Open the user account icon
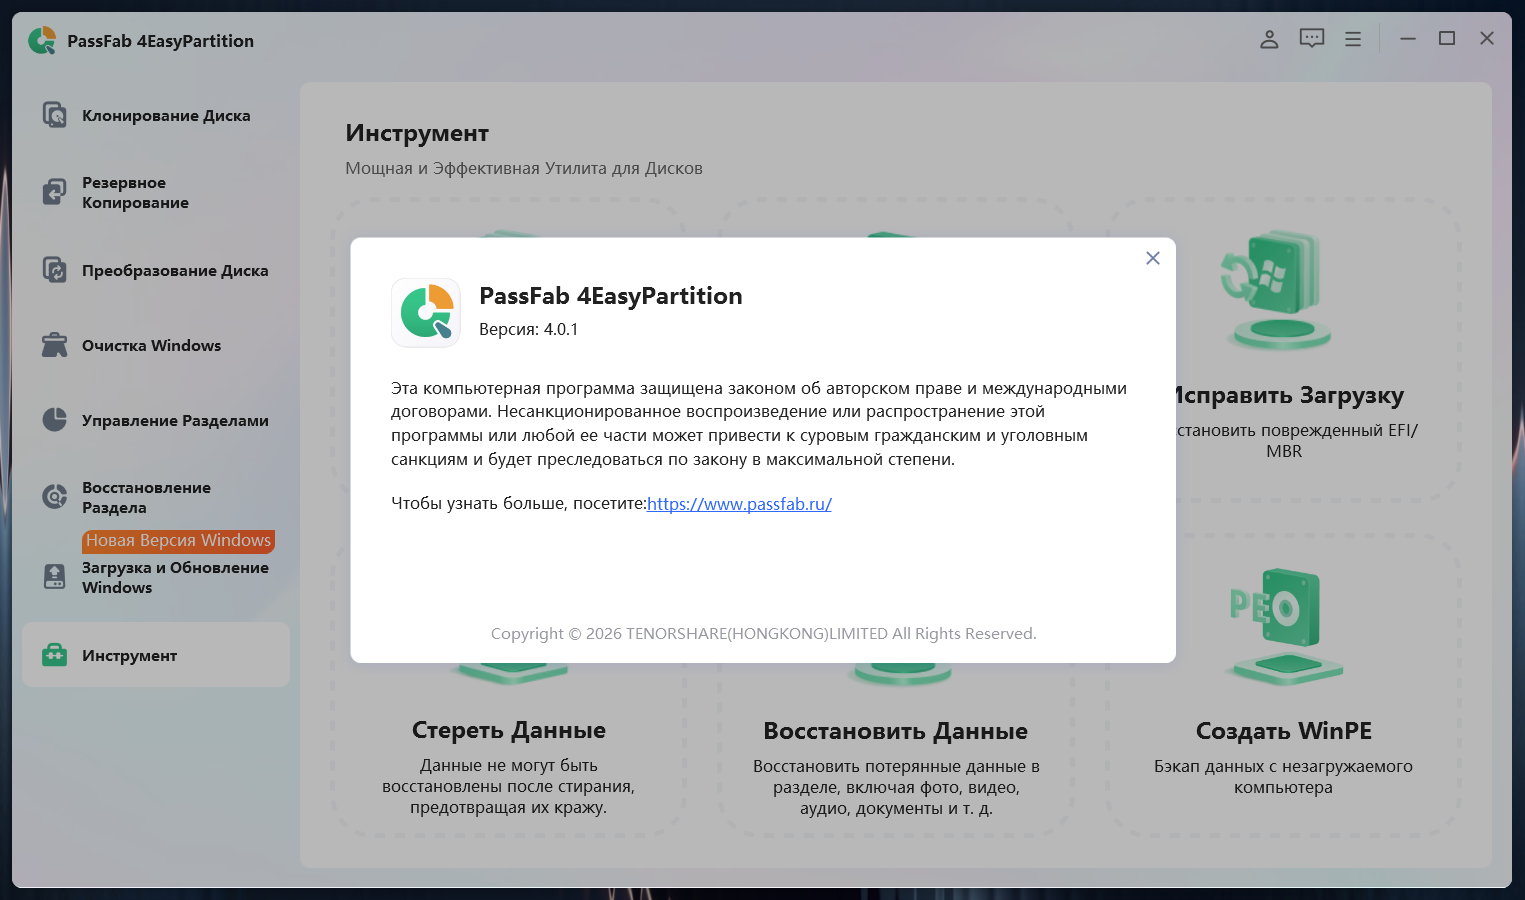The width and height of the screenshot is (1525, 900). click(1269, 39)
